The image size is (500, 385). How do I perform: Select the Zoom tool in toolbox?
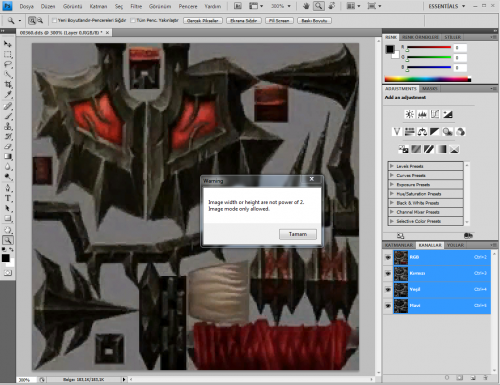tap(7, 240)
